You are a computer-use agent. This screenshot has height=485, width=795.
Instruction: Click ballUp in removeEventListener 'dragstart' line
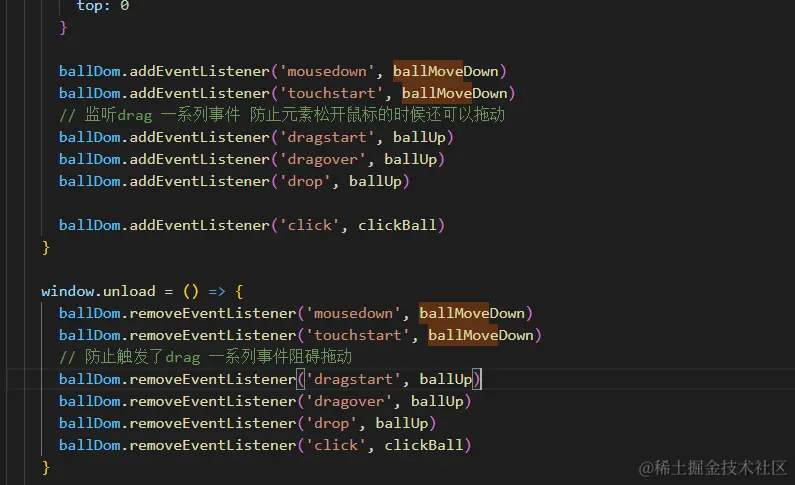pos(446,379)
